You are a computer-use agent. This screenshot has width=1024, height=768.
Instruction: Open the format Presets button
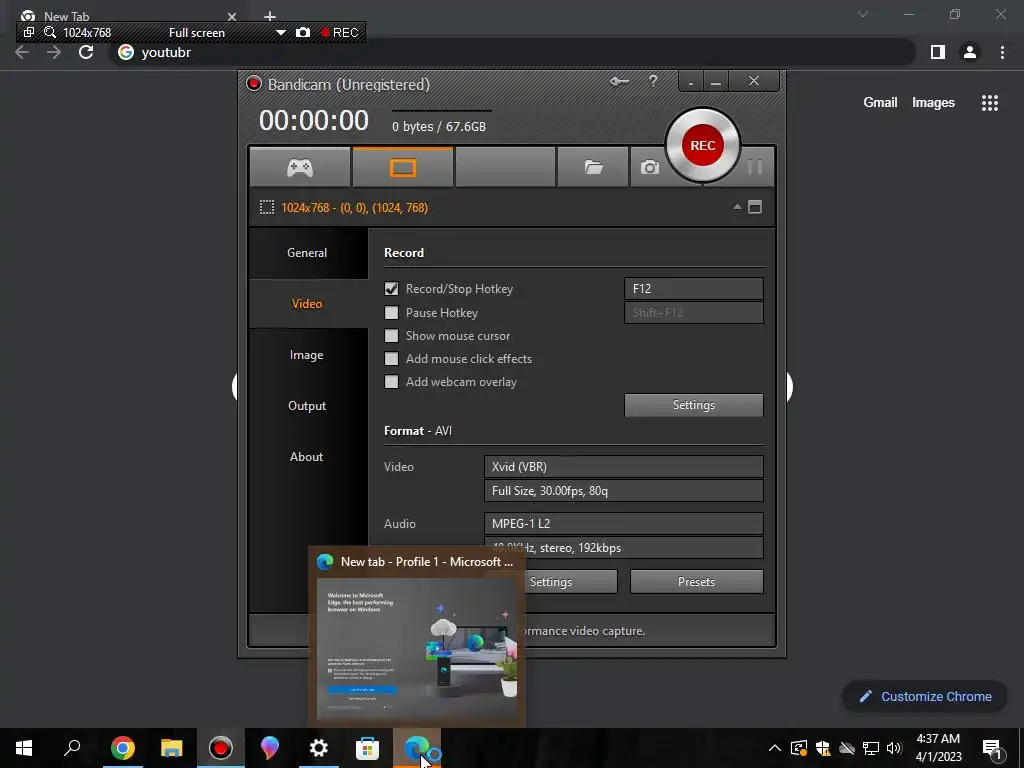tap(696, 582)
